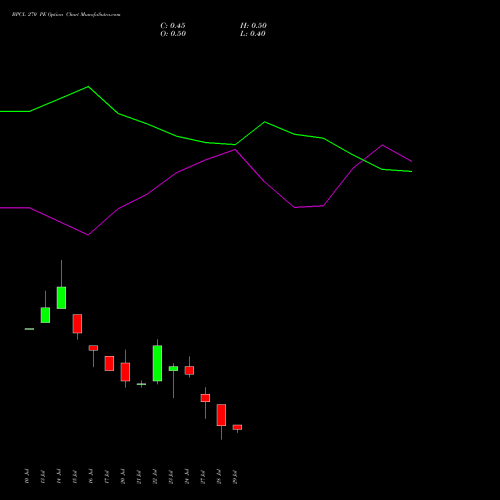Select the green candle on 13 Jul

coord(45,315)
